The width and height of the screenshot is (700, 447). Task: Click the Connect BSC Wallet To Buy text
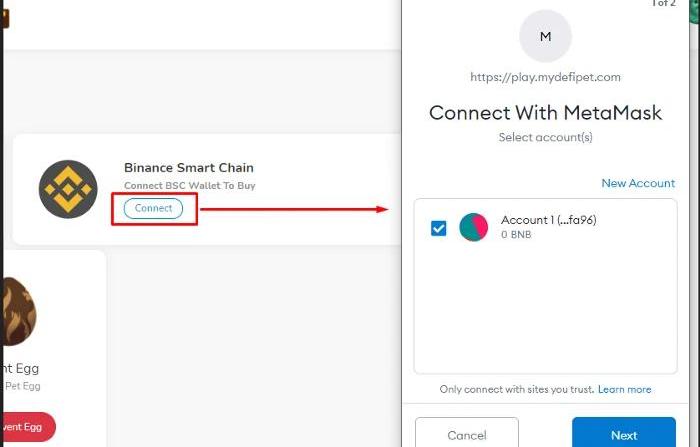pos(190,186)
